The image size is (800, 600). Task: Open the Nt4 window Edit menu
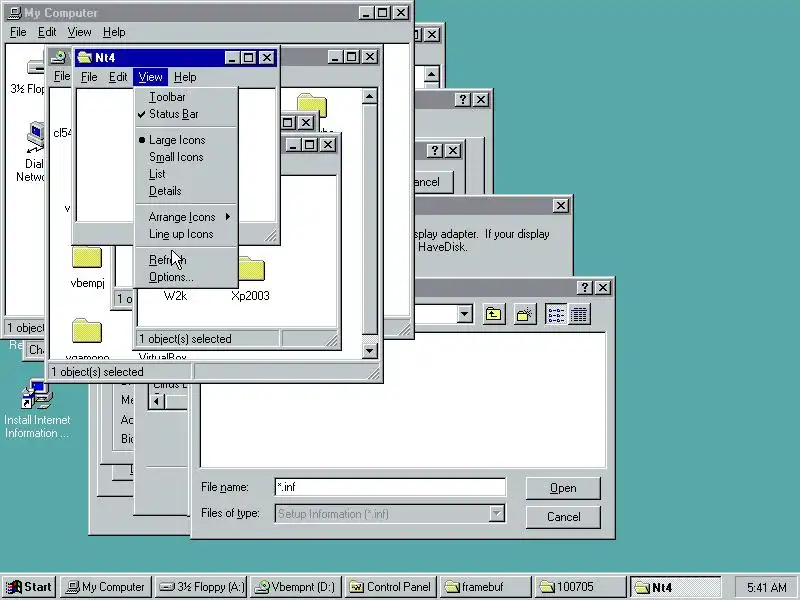pyautogui.click(x=118, y=77)
